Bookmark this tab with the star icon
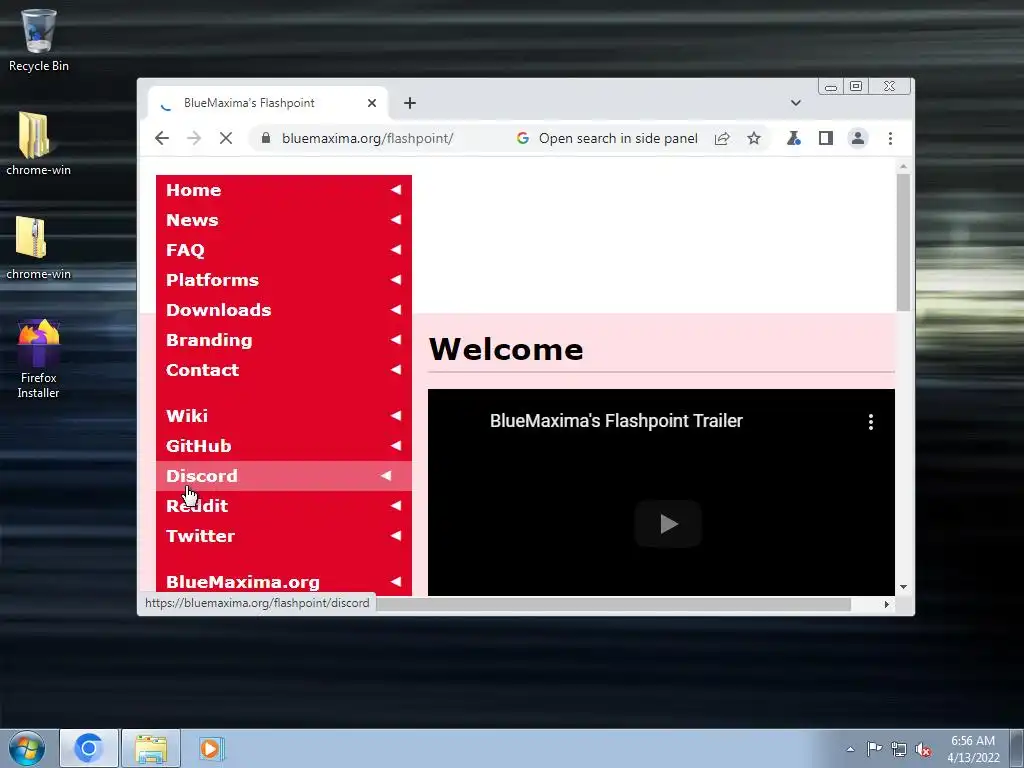Screen dimensions: 1024x768 pyautogui.click(x=754, y=138)
